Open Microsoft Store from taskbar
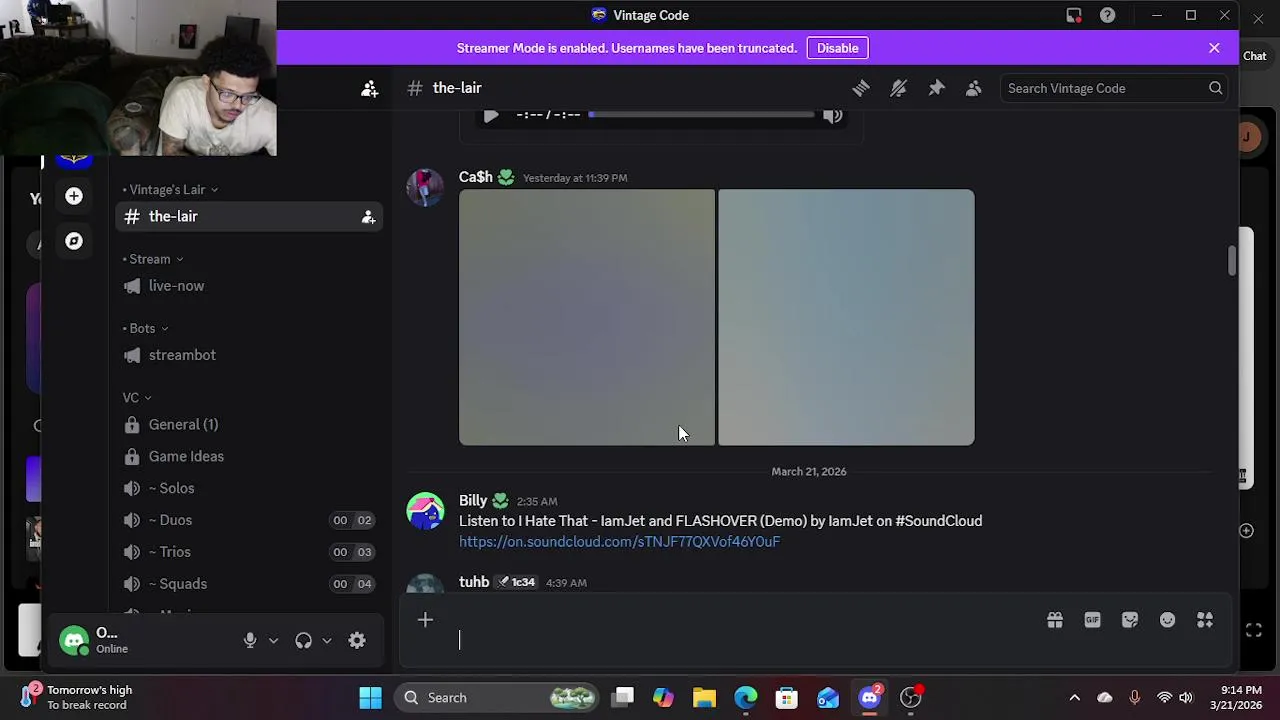 786,698
